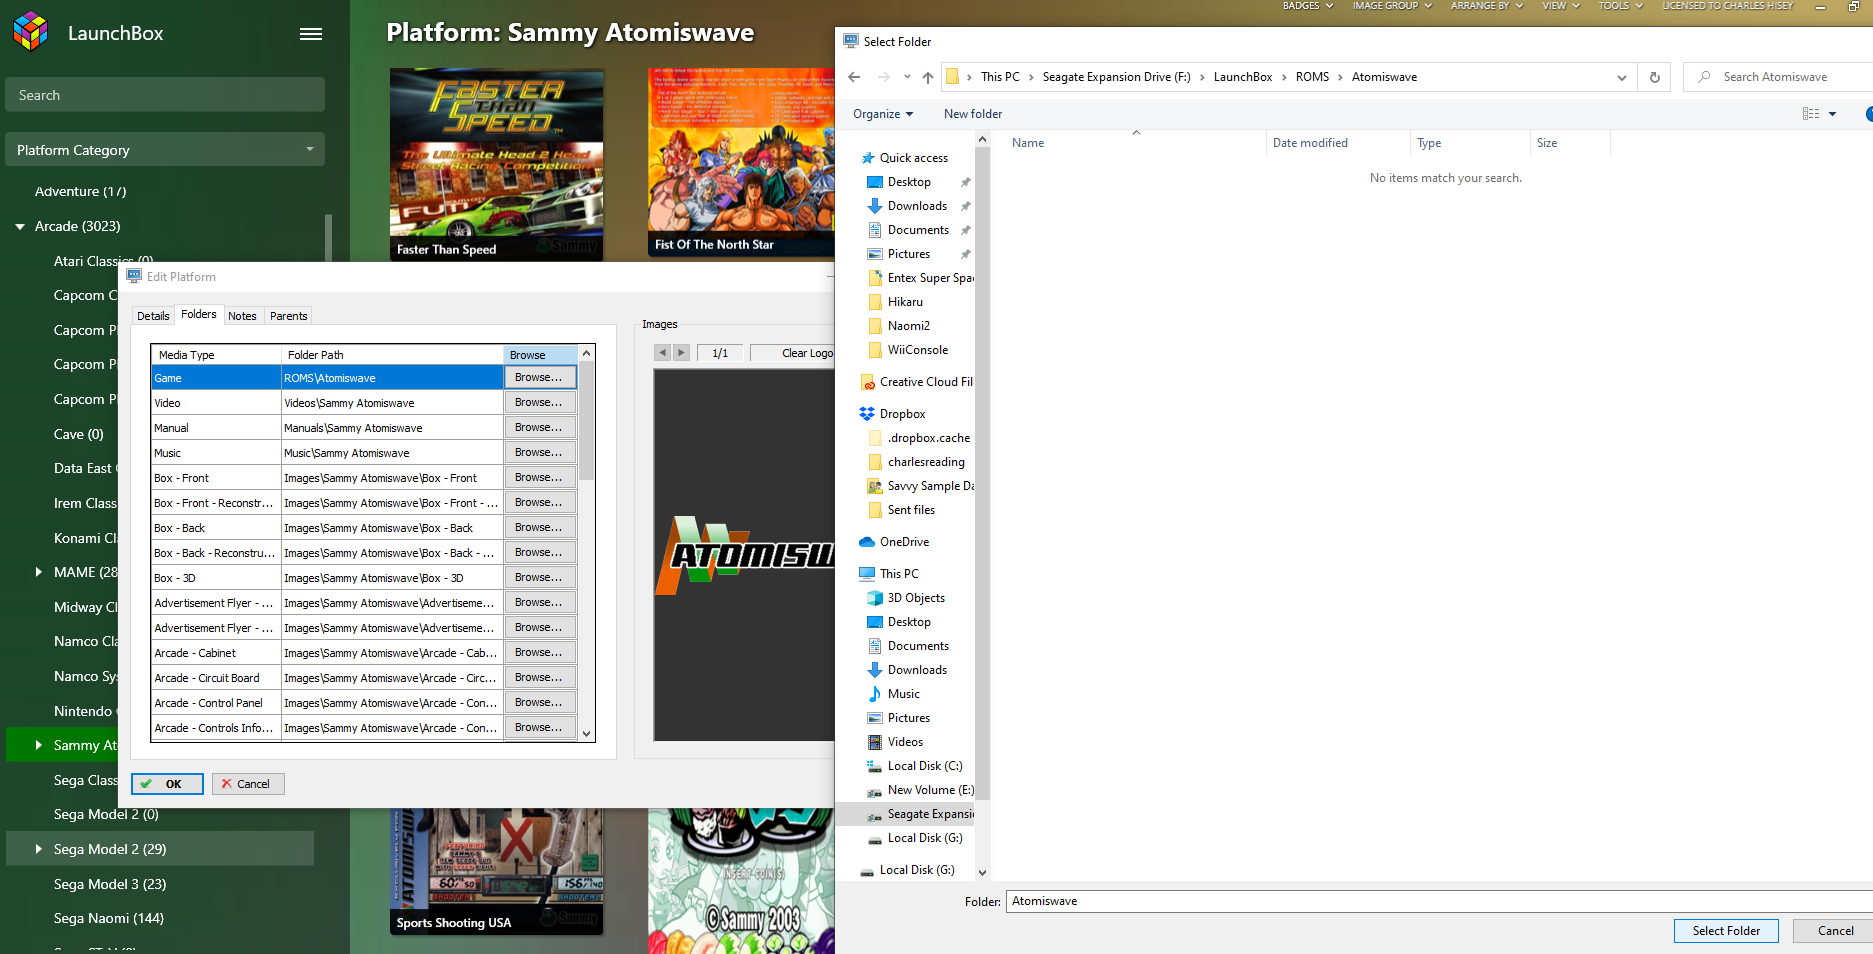Change the folder view layout
The height and width of the screenshot is (954, 1873).
coord(1811,114)
